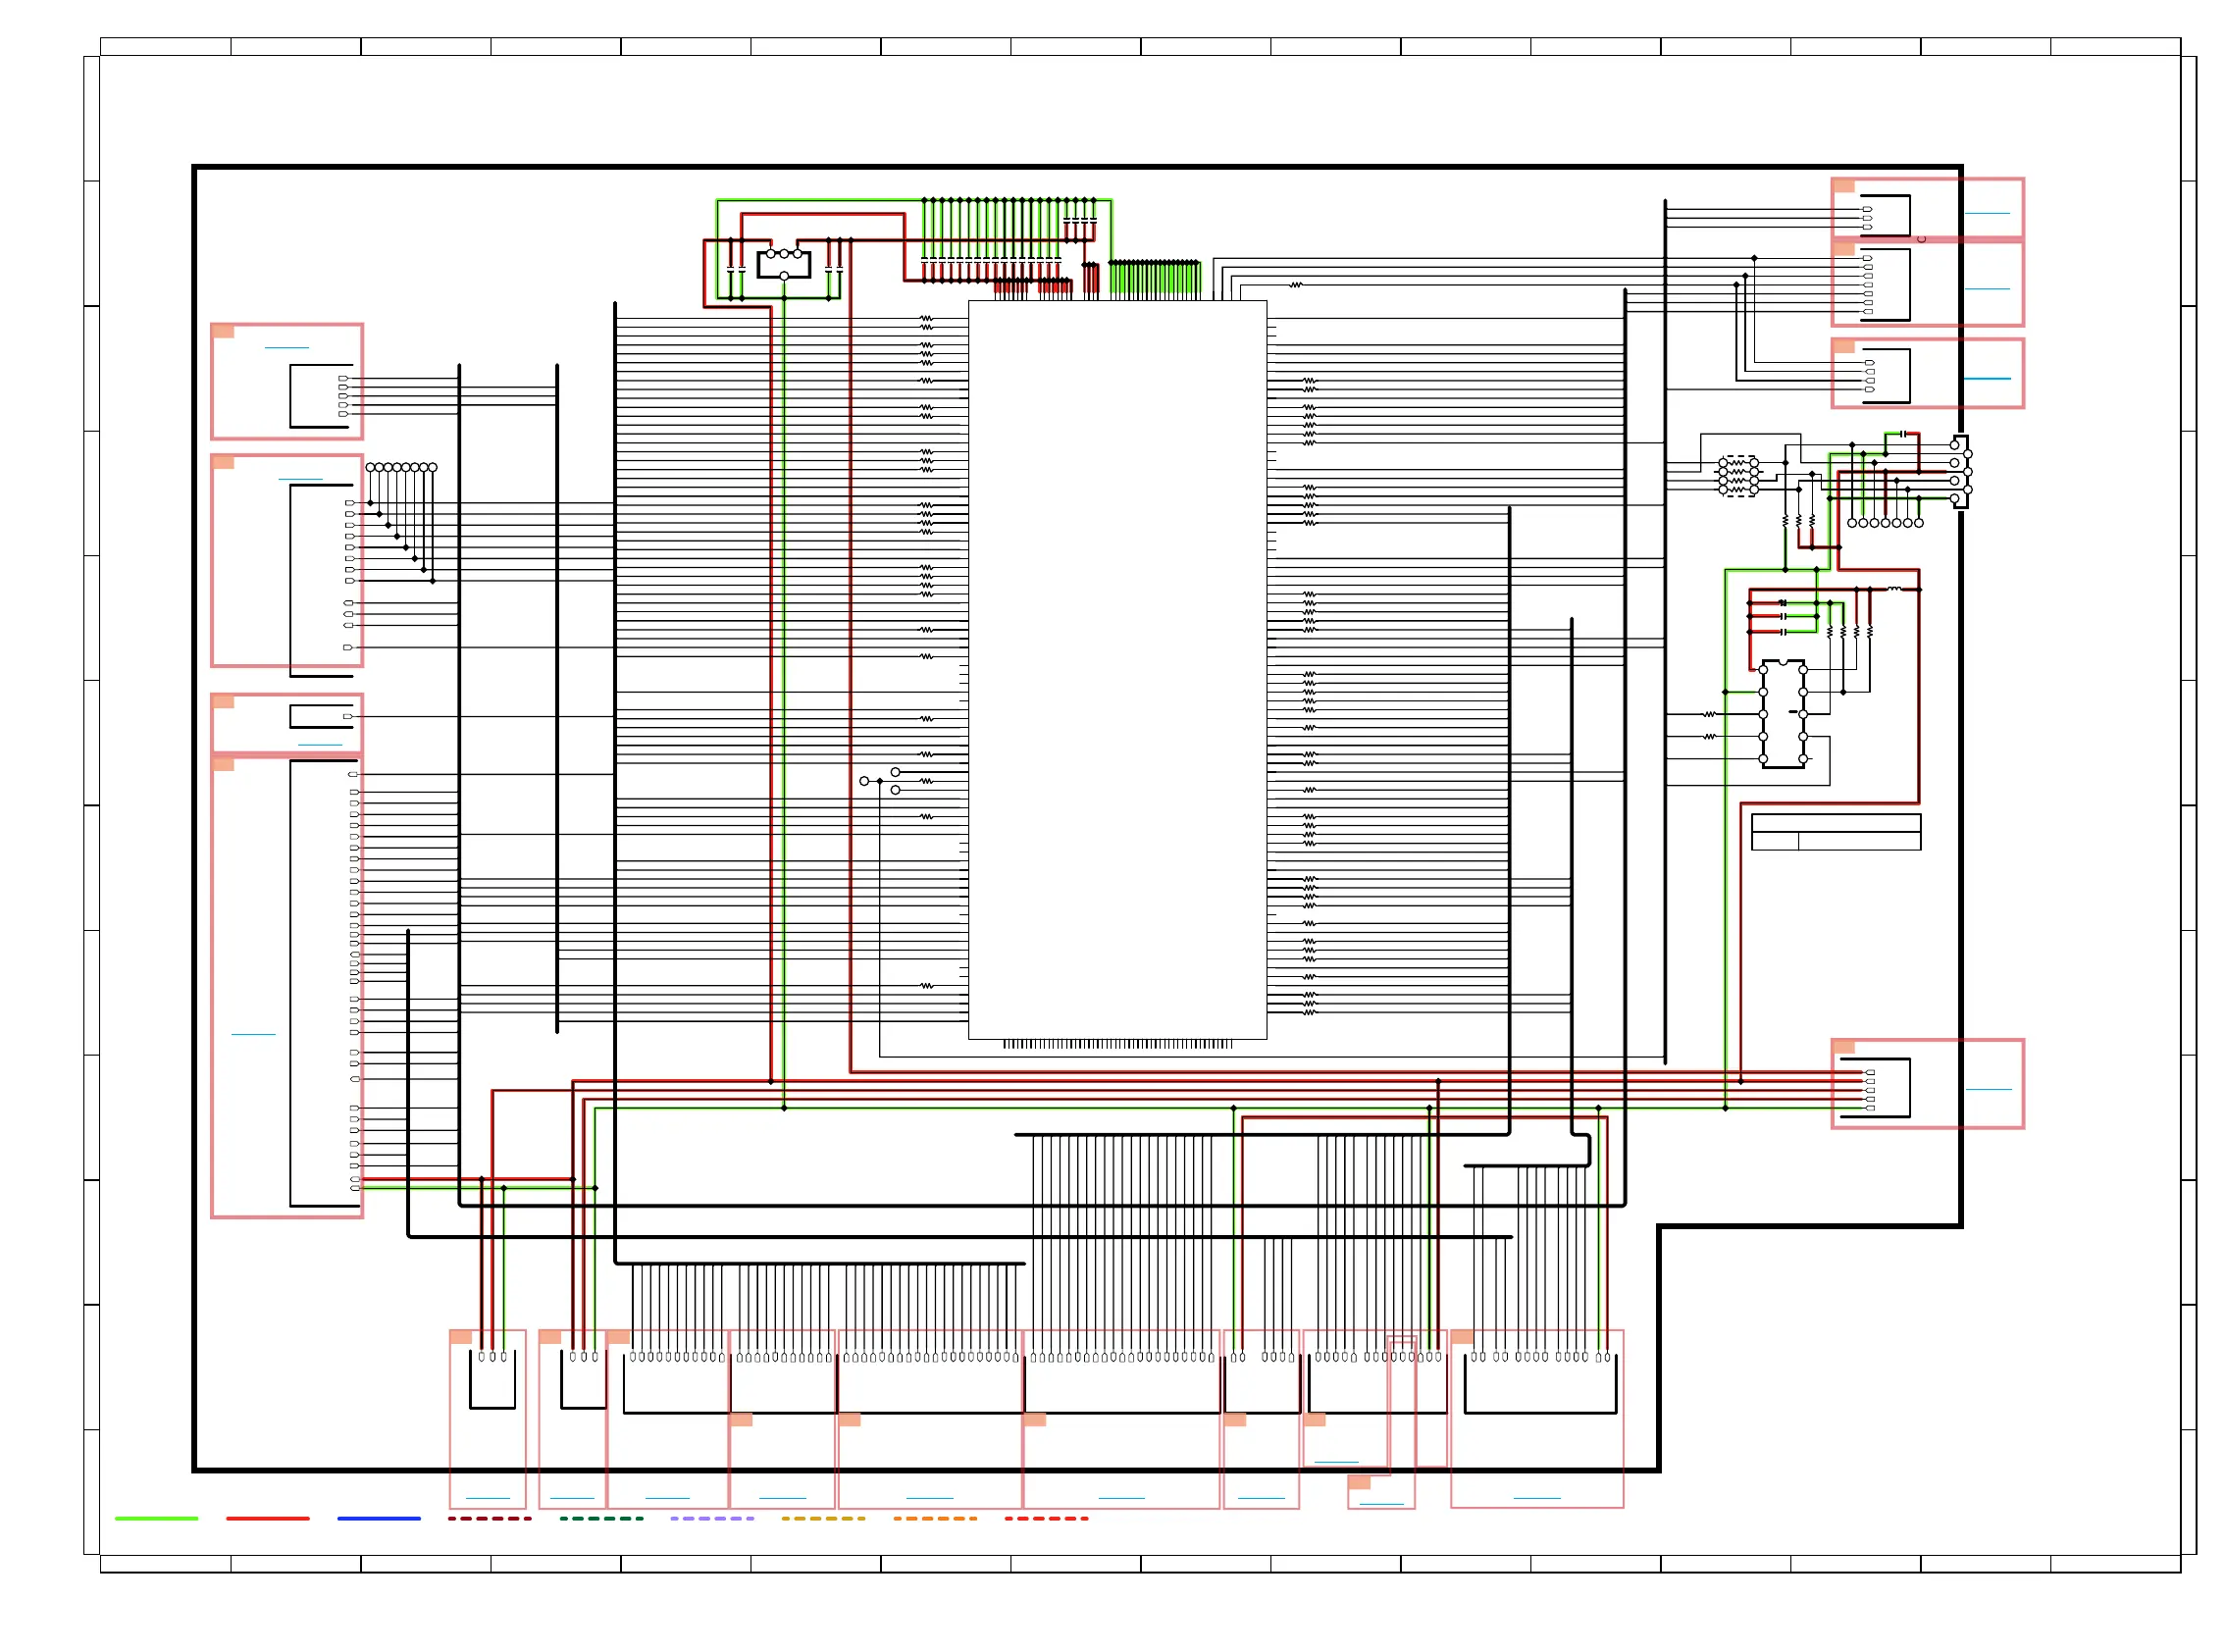Click the dashed orange line legend swatch

point(934,1518)
